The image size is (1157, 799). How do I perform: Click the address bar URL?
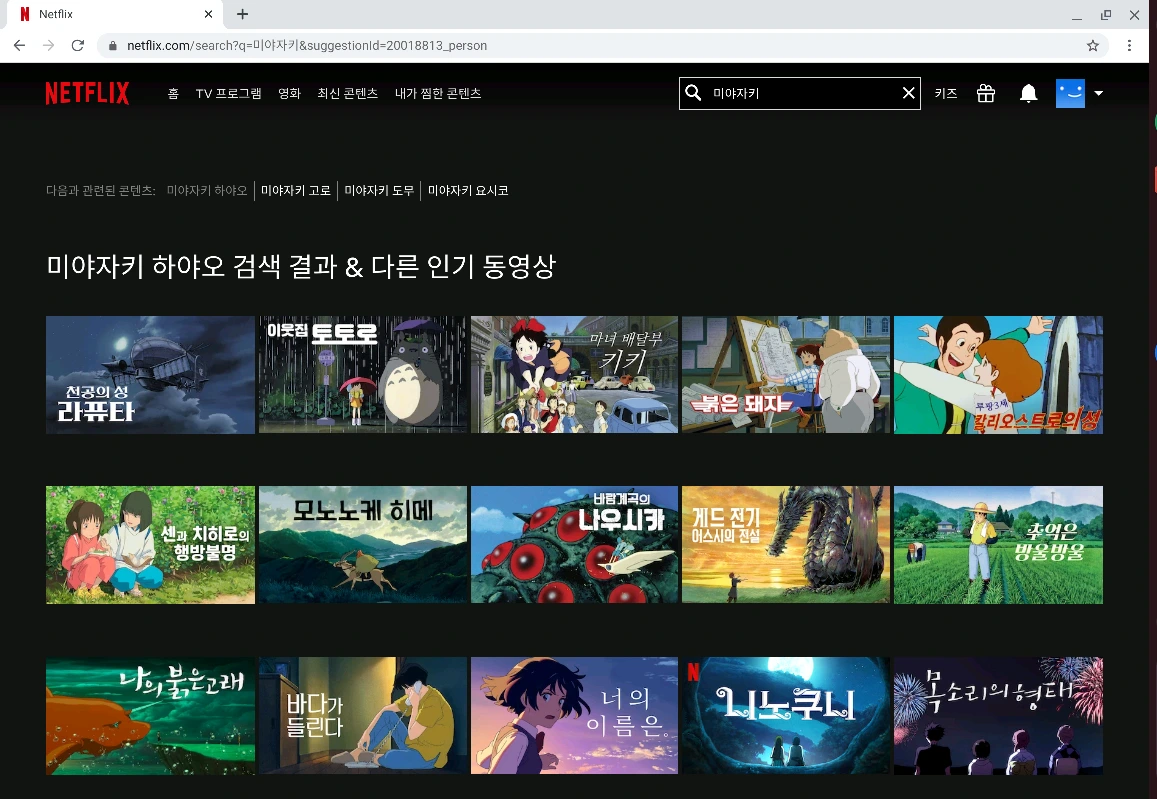pos(307,46)
